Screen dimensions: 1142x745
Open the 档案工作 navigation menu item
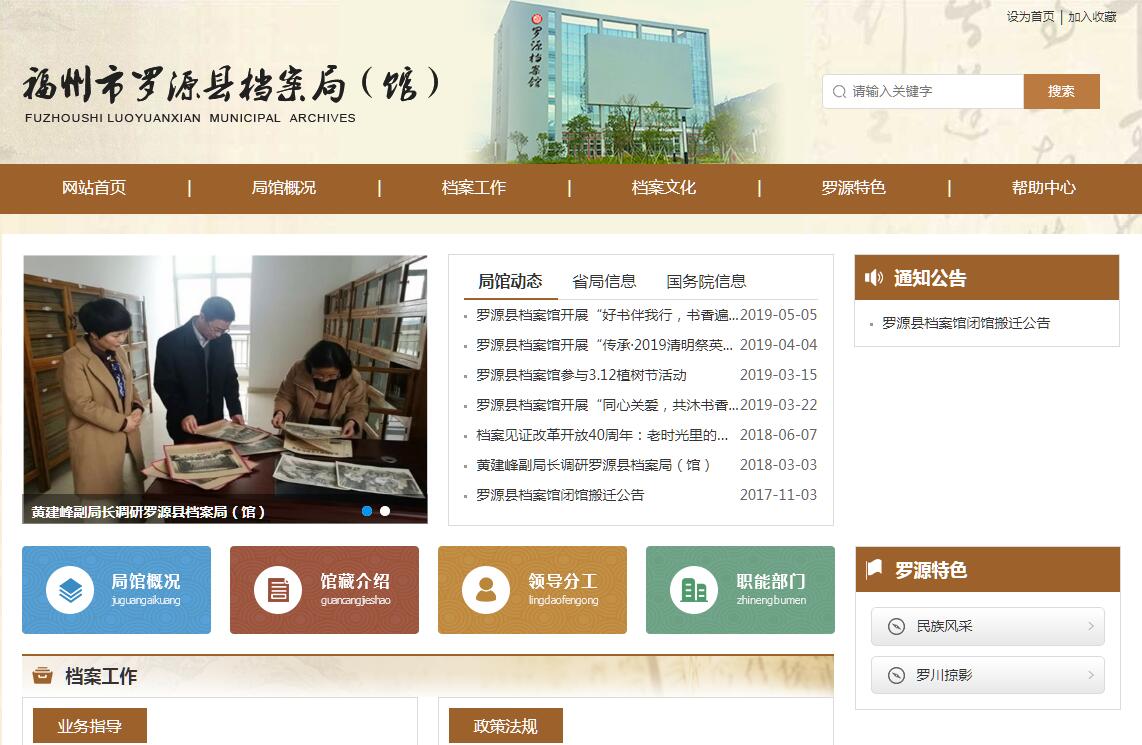[x=474, y=188]
